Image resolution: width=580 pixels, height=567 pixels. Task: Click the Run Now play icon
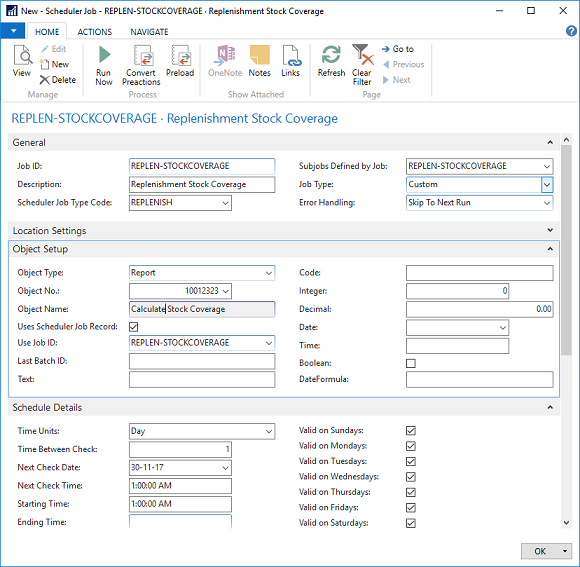pos(104,55)
